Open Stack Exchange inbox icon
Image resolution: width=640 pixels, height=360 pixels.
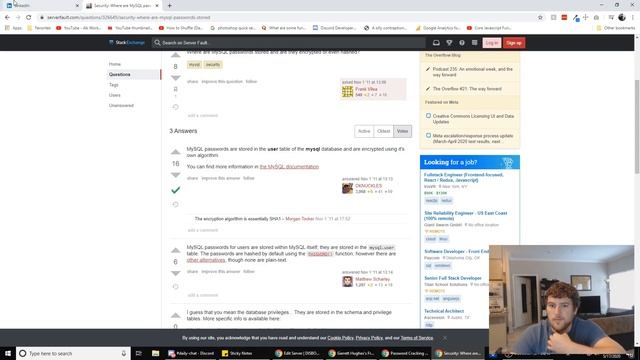tap(436, 42)
